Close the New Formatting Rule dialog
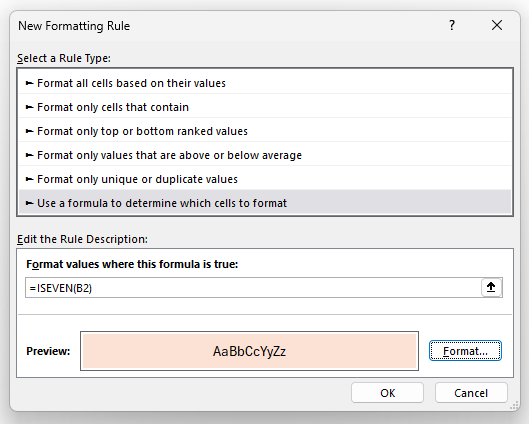This screenshot has width=529, height=424. [x=497, y=25]
